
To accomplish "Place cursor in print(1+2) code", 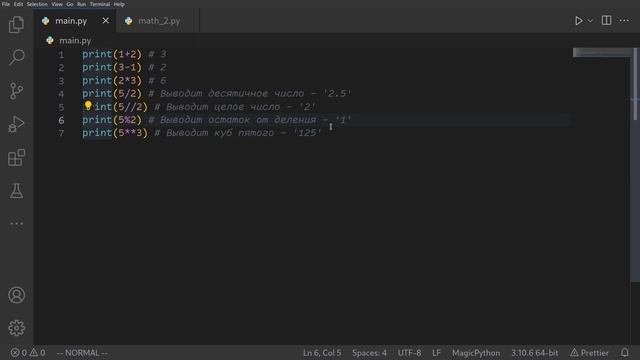I will pos(112,54).
